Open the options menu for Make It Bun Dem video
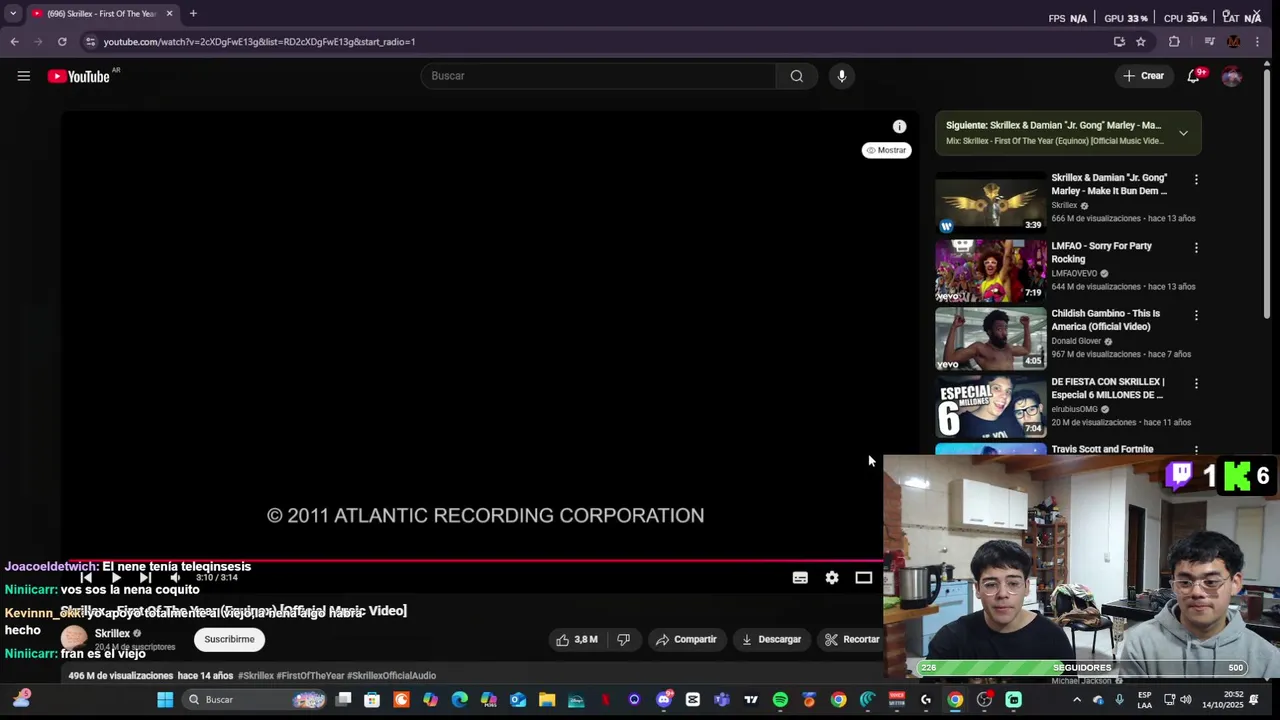 (x=1196, y=180)
